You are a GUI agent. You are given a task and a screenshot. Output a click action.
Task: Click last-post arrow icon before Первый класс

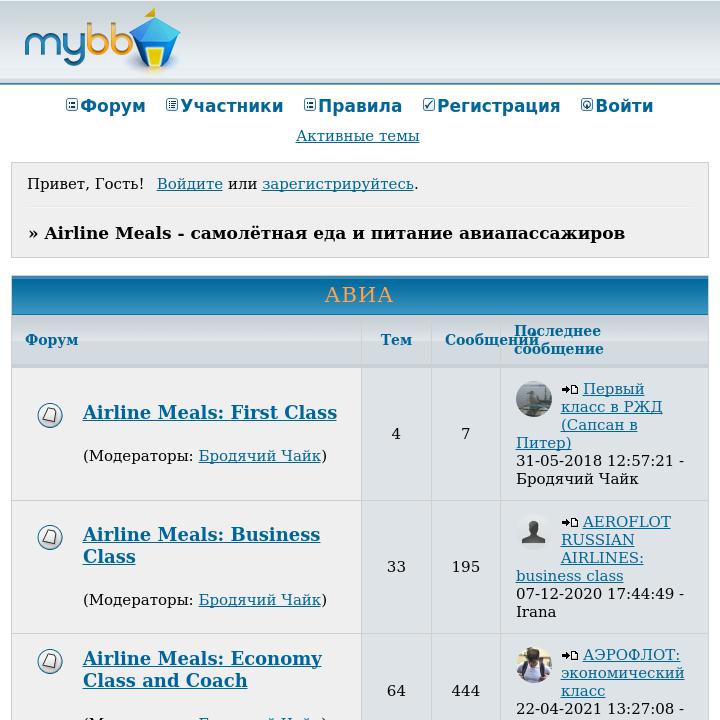[570, 389]
